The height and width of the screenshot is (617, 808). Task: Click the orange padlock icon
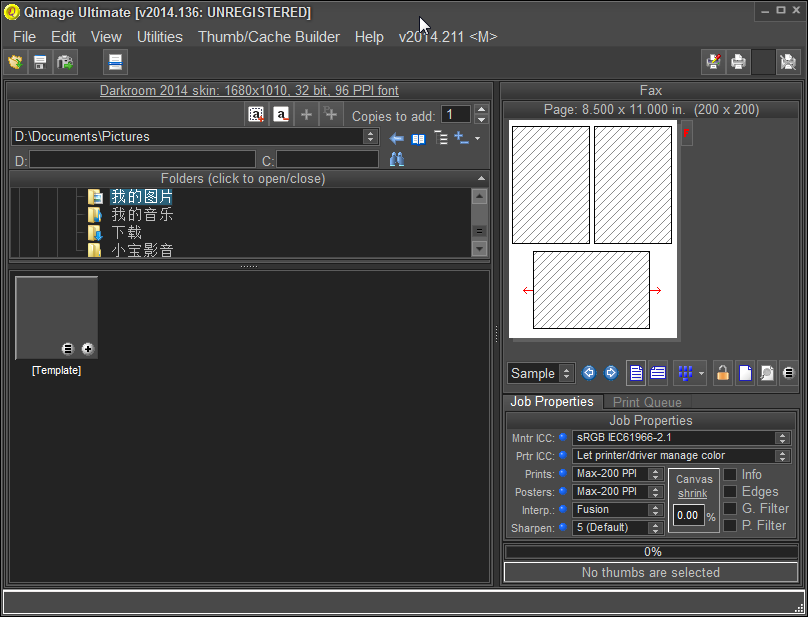click(x=722, y=373)
